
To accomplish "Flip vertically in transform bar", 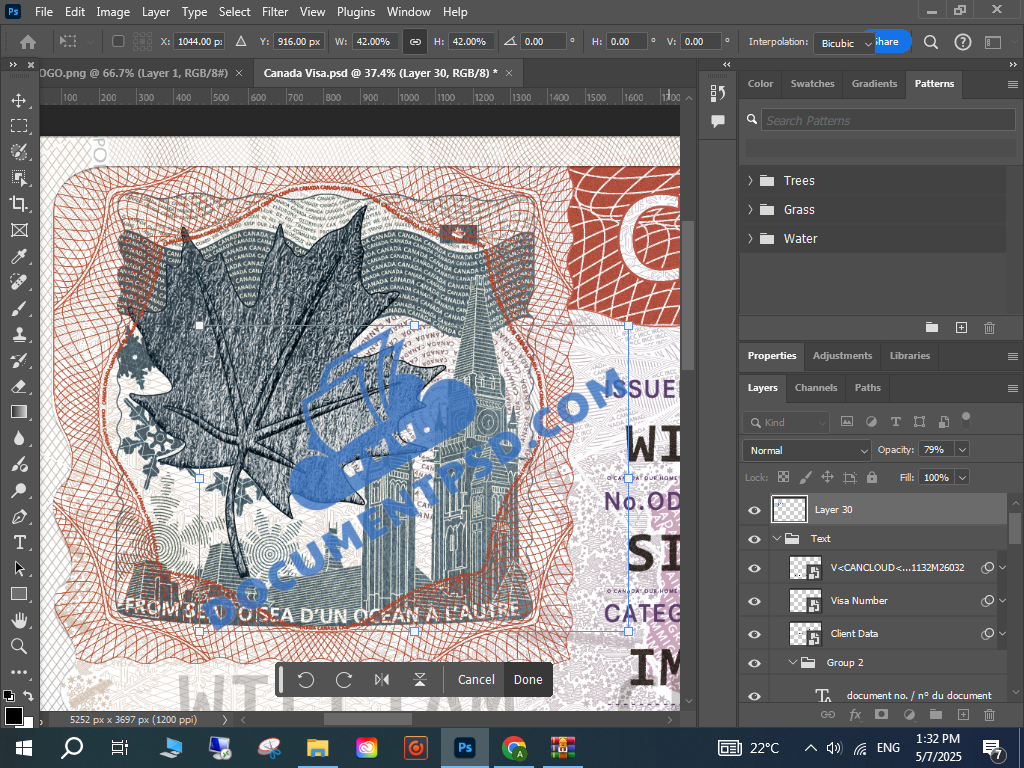I will [420, 680].
